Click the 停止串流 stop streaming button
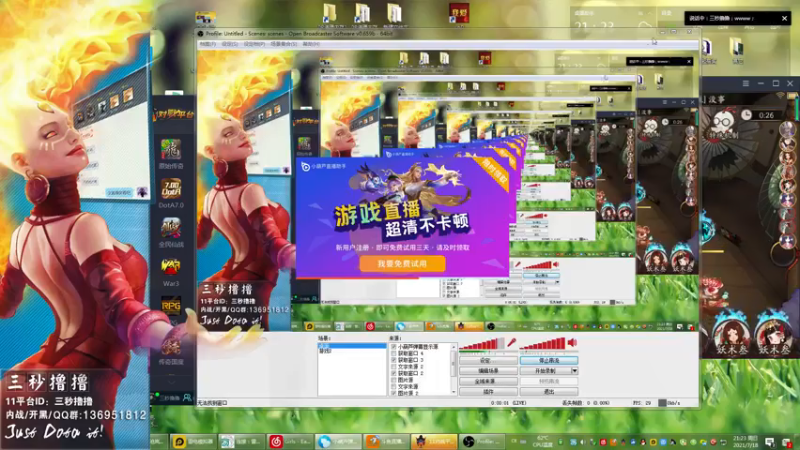The image size is (800, 450). tap(549, 361)
